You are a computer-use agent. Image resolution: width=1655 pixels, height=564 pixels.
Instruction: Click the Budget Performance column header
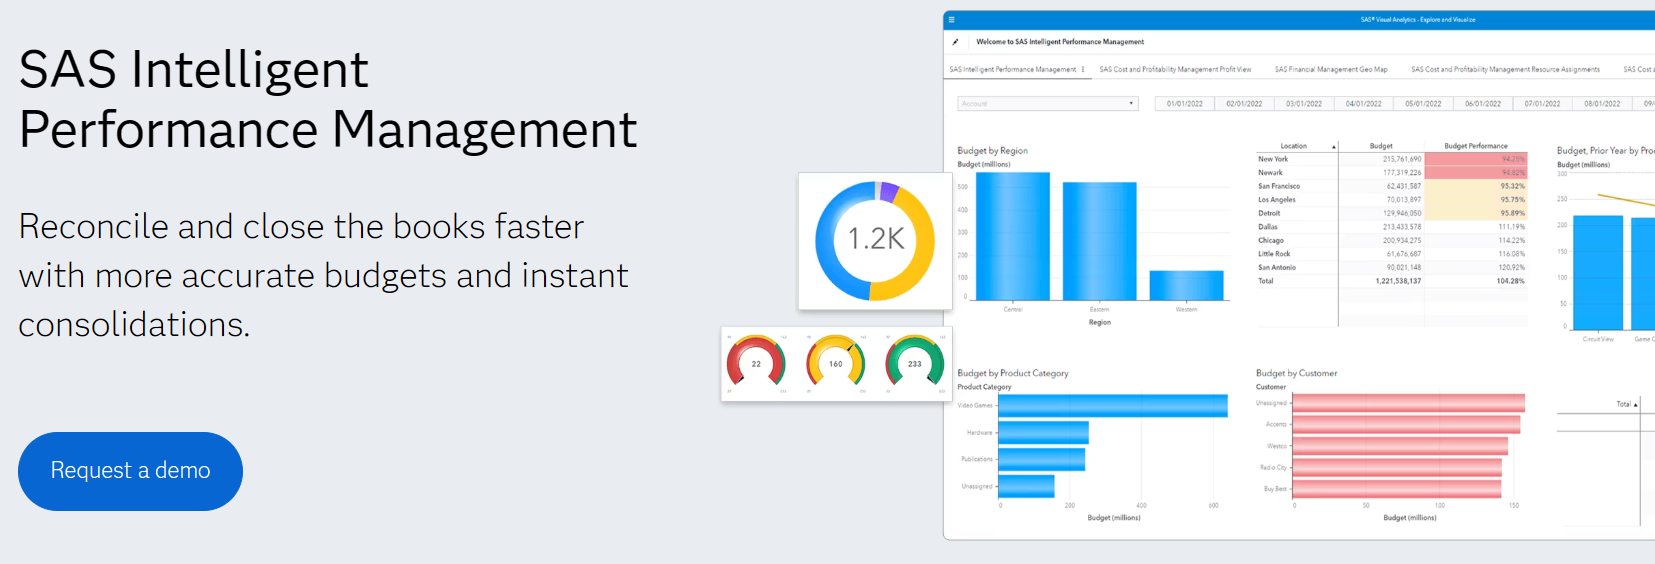(1475, 146)
